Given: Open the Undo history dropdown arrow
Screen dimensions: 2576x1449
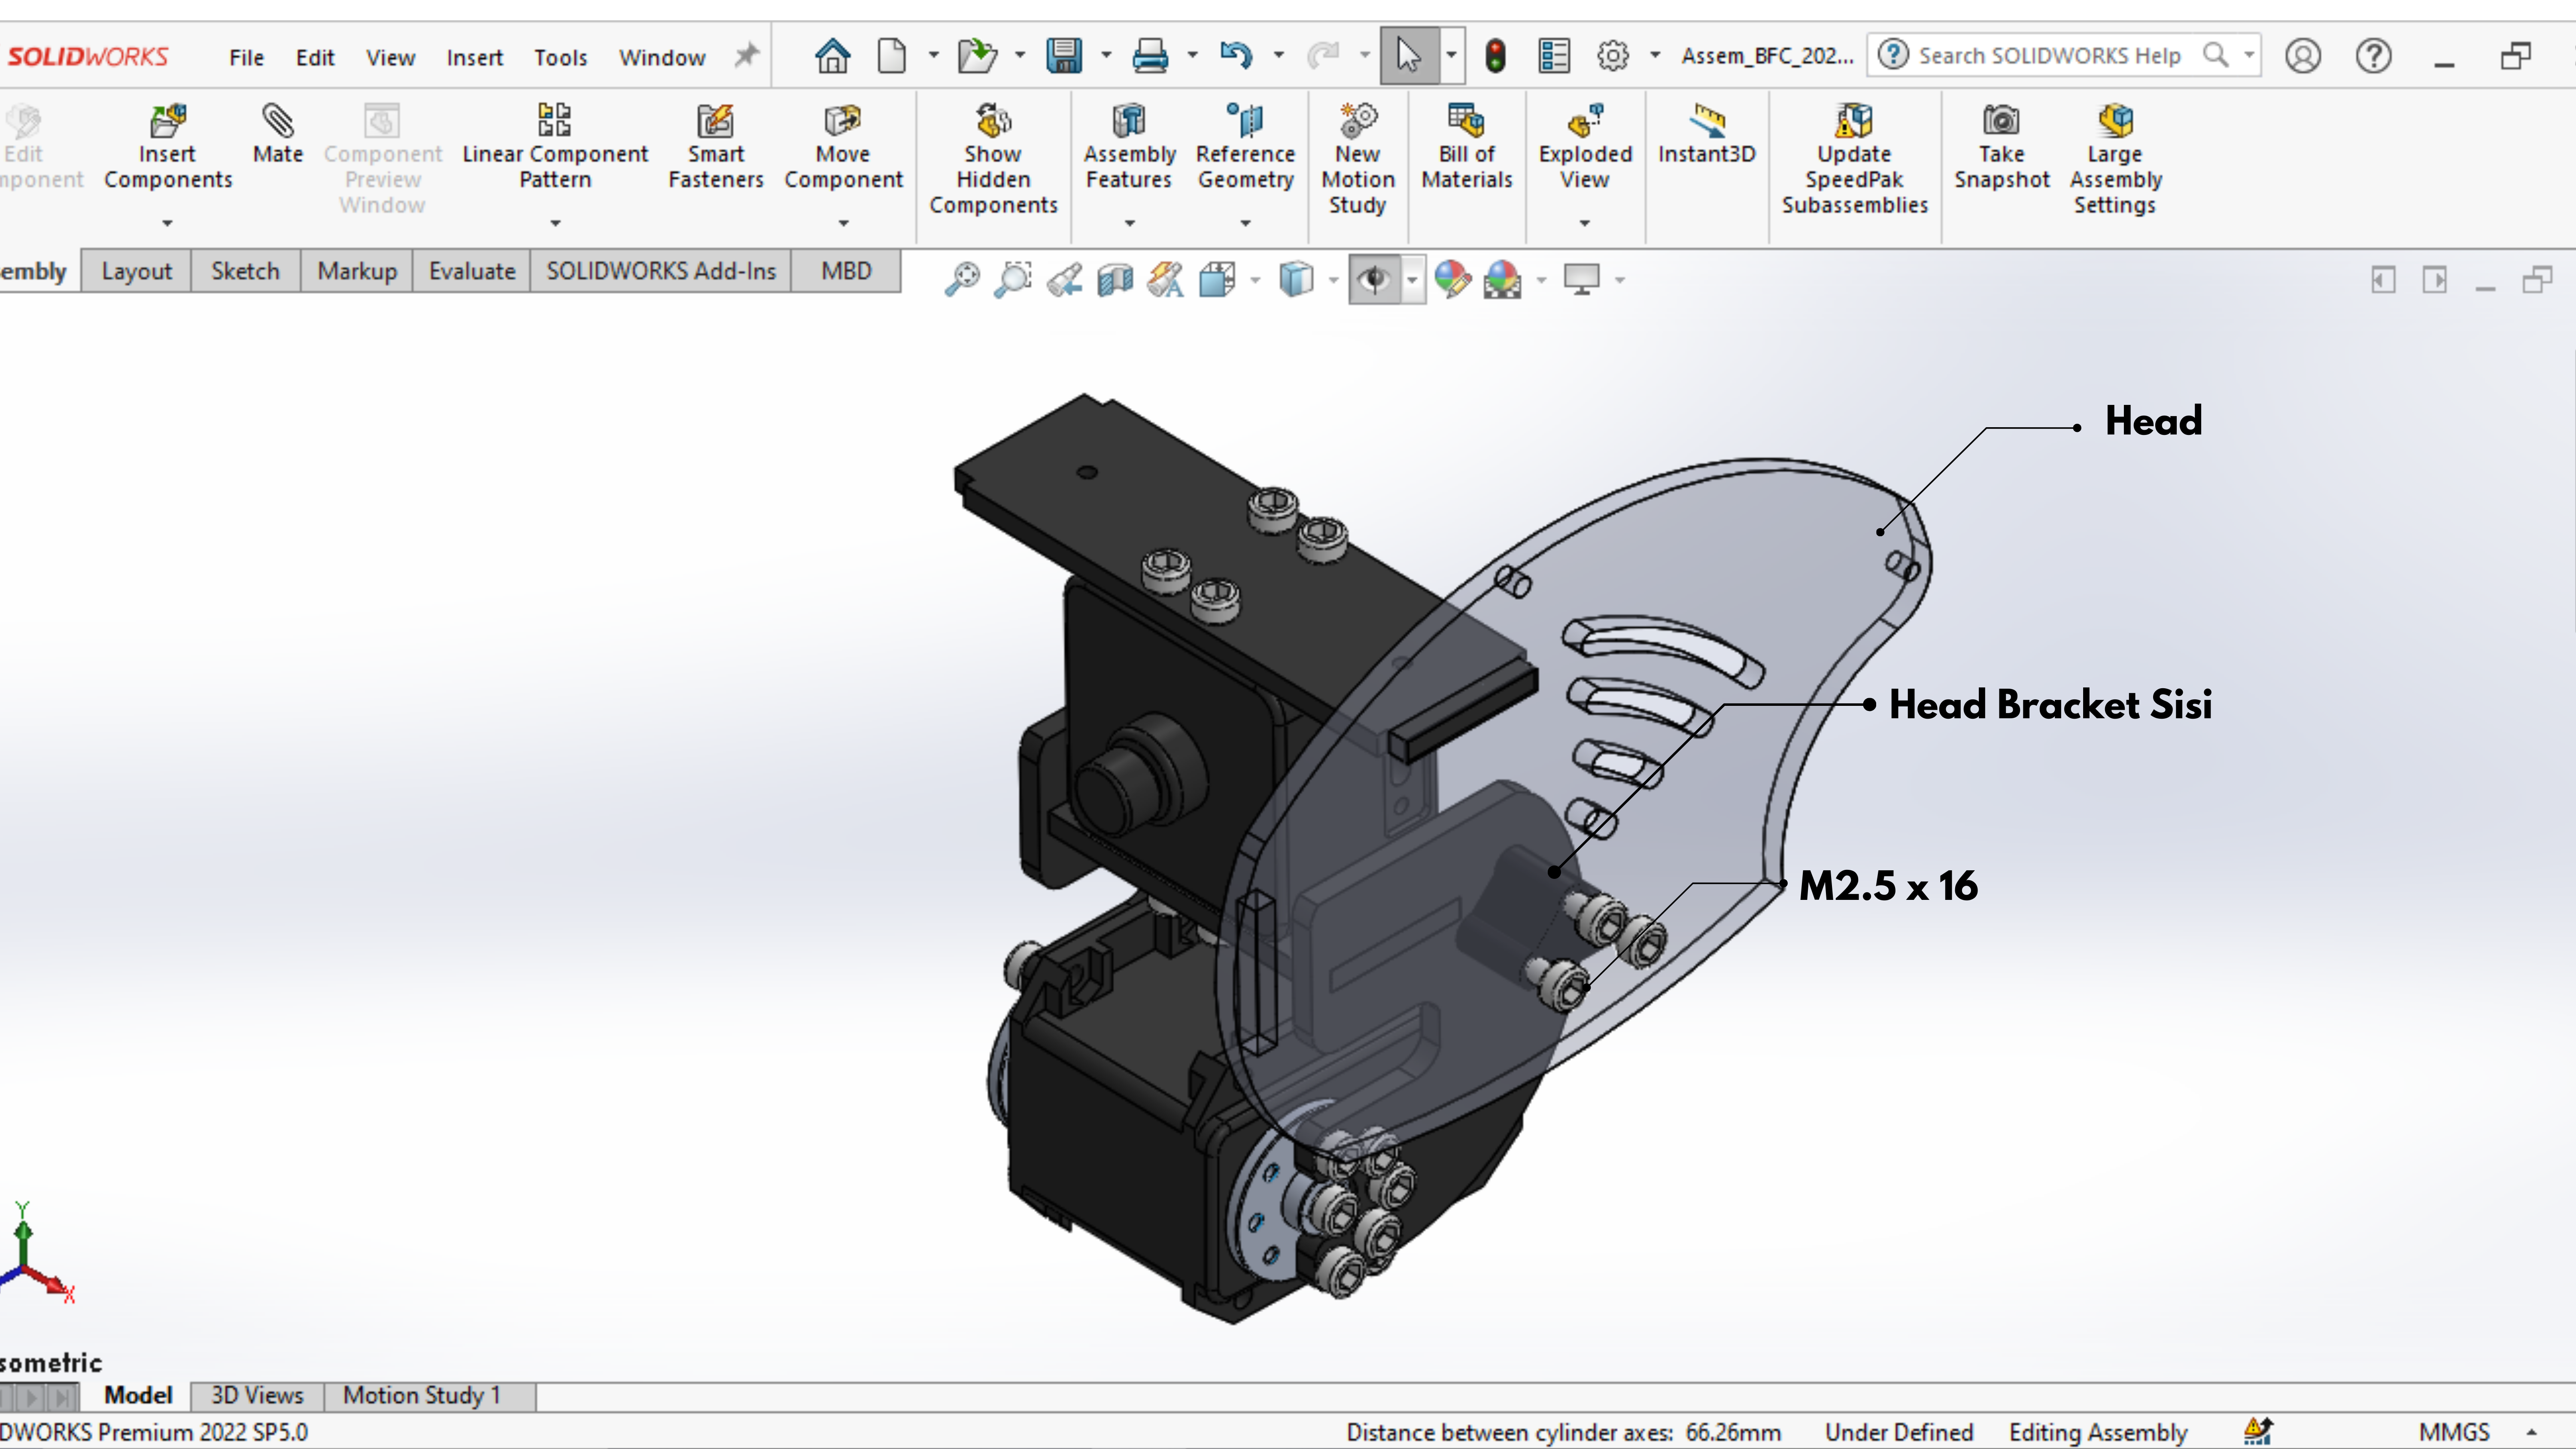Looking at the screenshot, I should [1278, 55].
